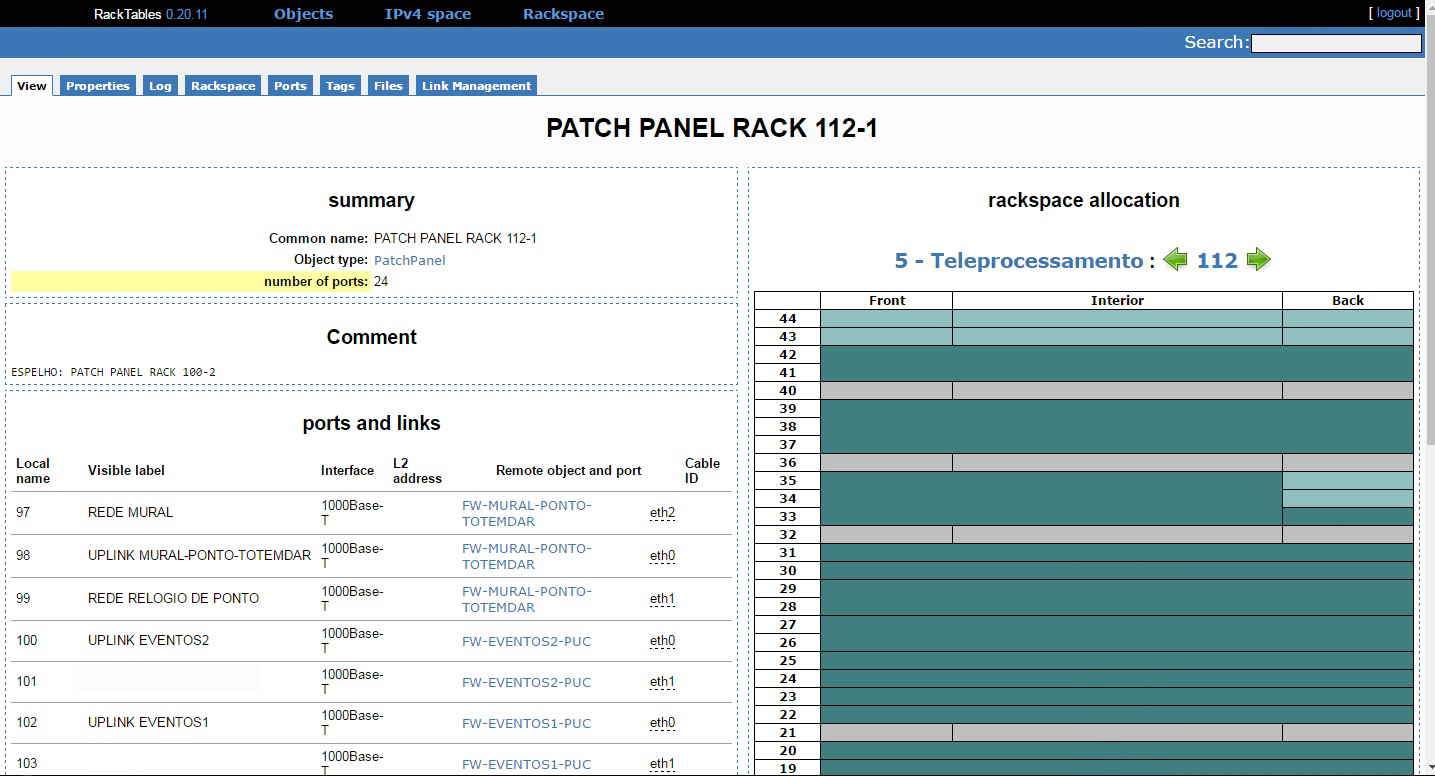The image size is (1435, 776).
Task: Open the Link Management tab
Action: (476, 86)
